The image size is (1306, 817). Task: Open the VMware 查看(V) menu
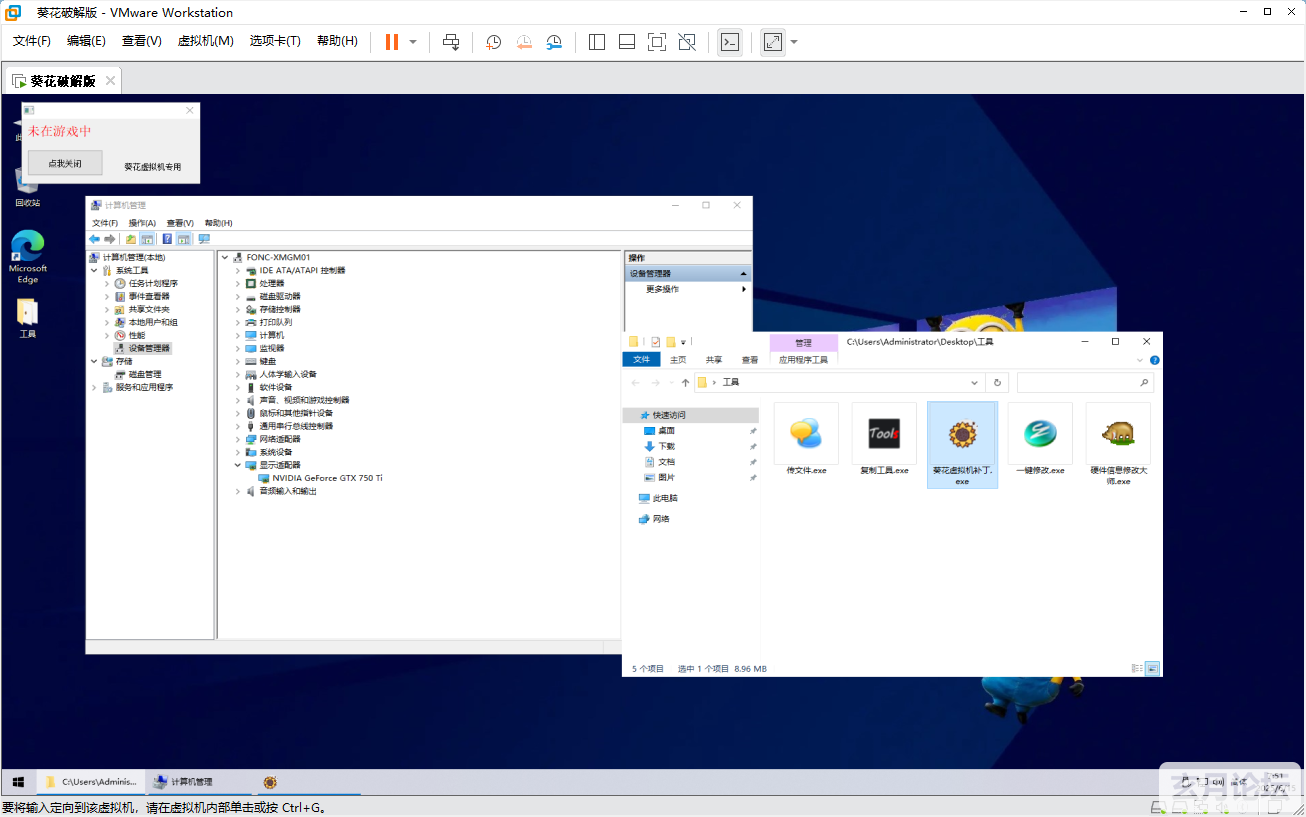click(141, 41)
